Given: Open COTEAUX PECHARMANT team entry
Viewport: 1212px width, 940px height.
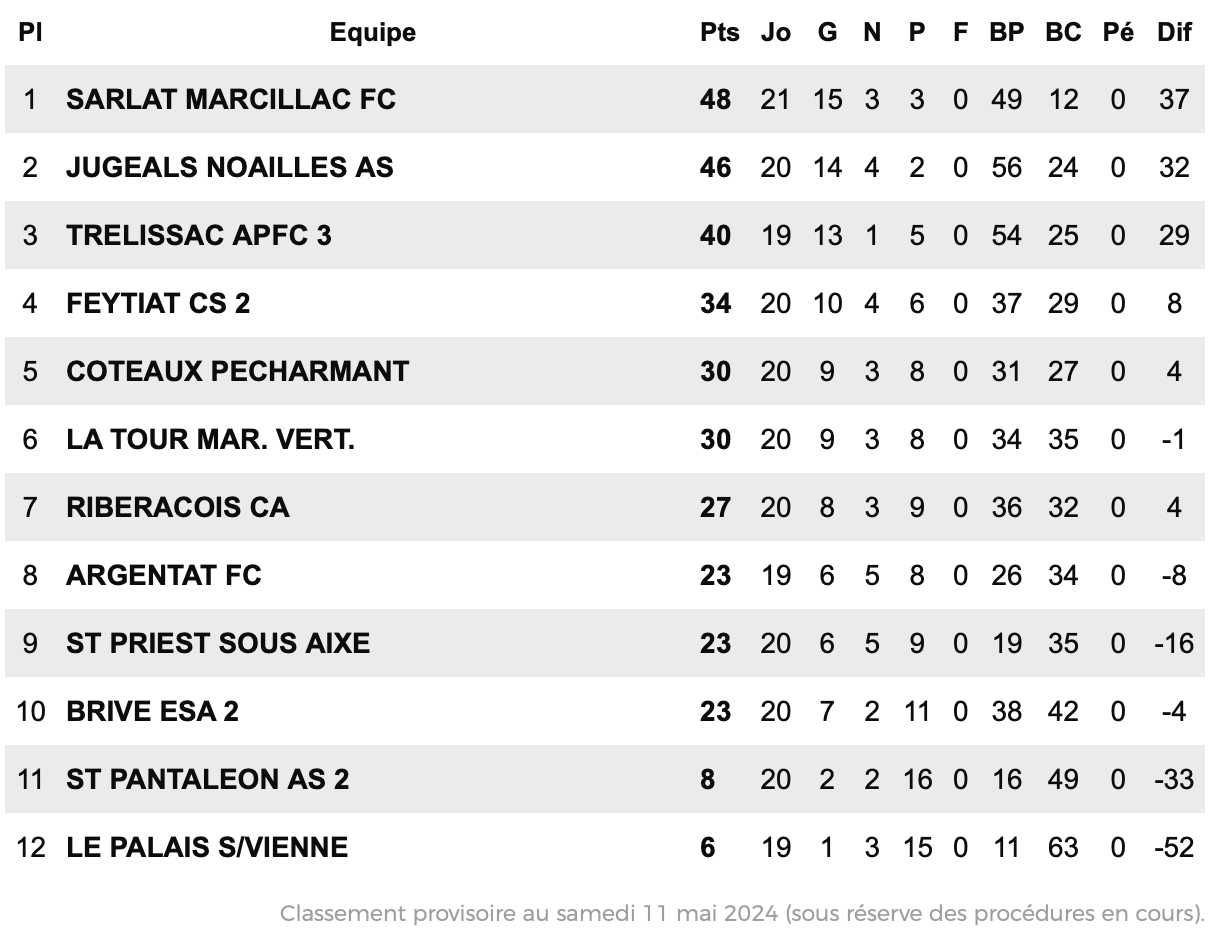Looking at the screenshot, I should [x=238, y=371].
